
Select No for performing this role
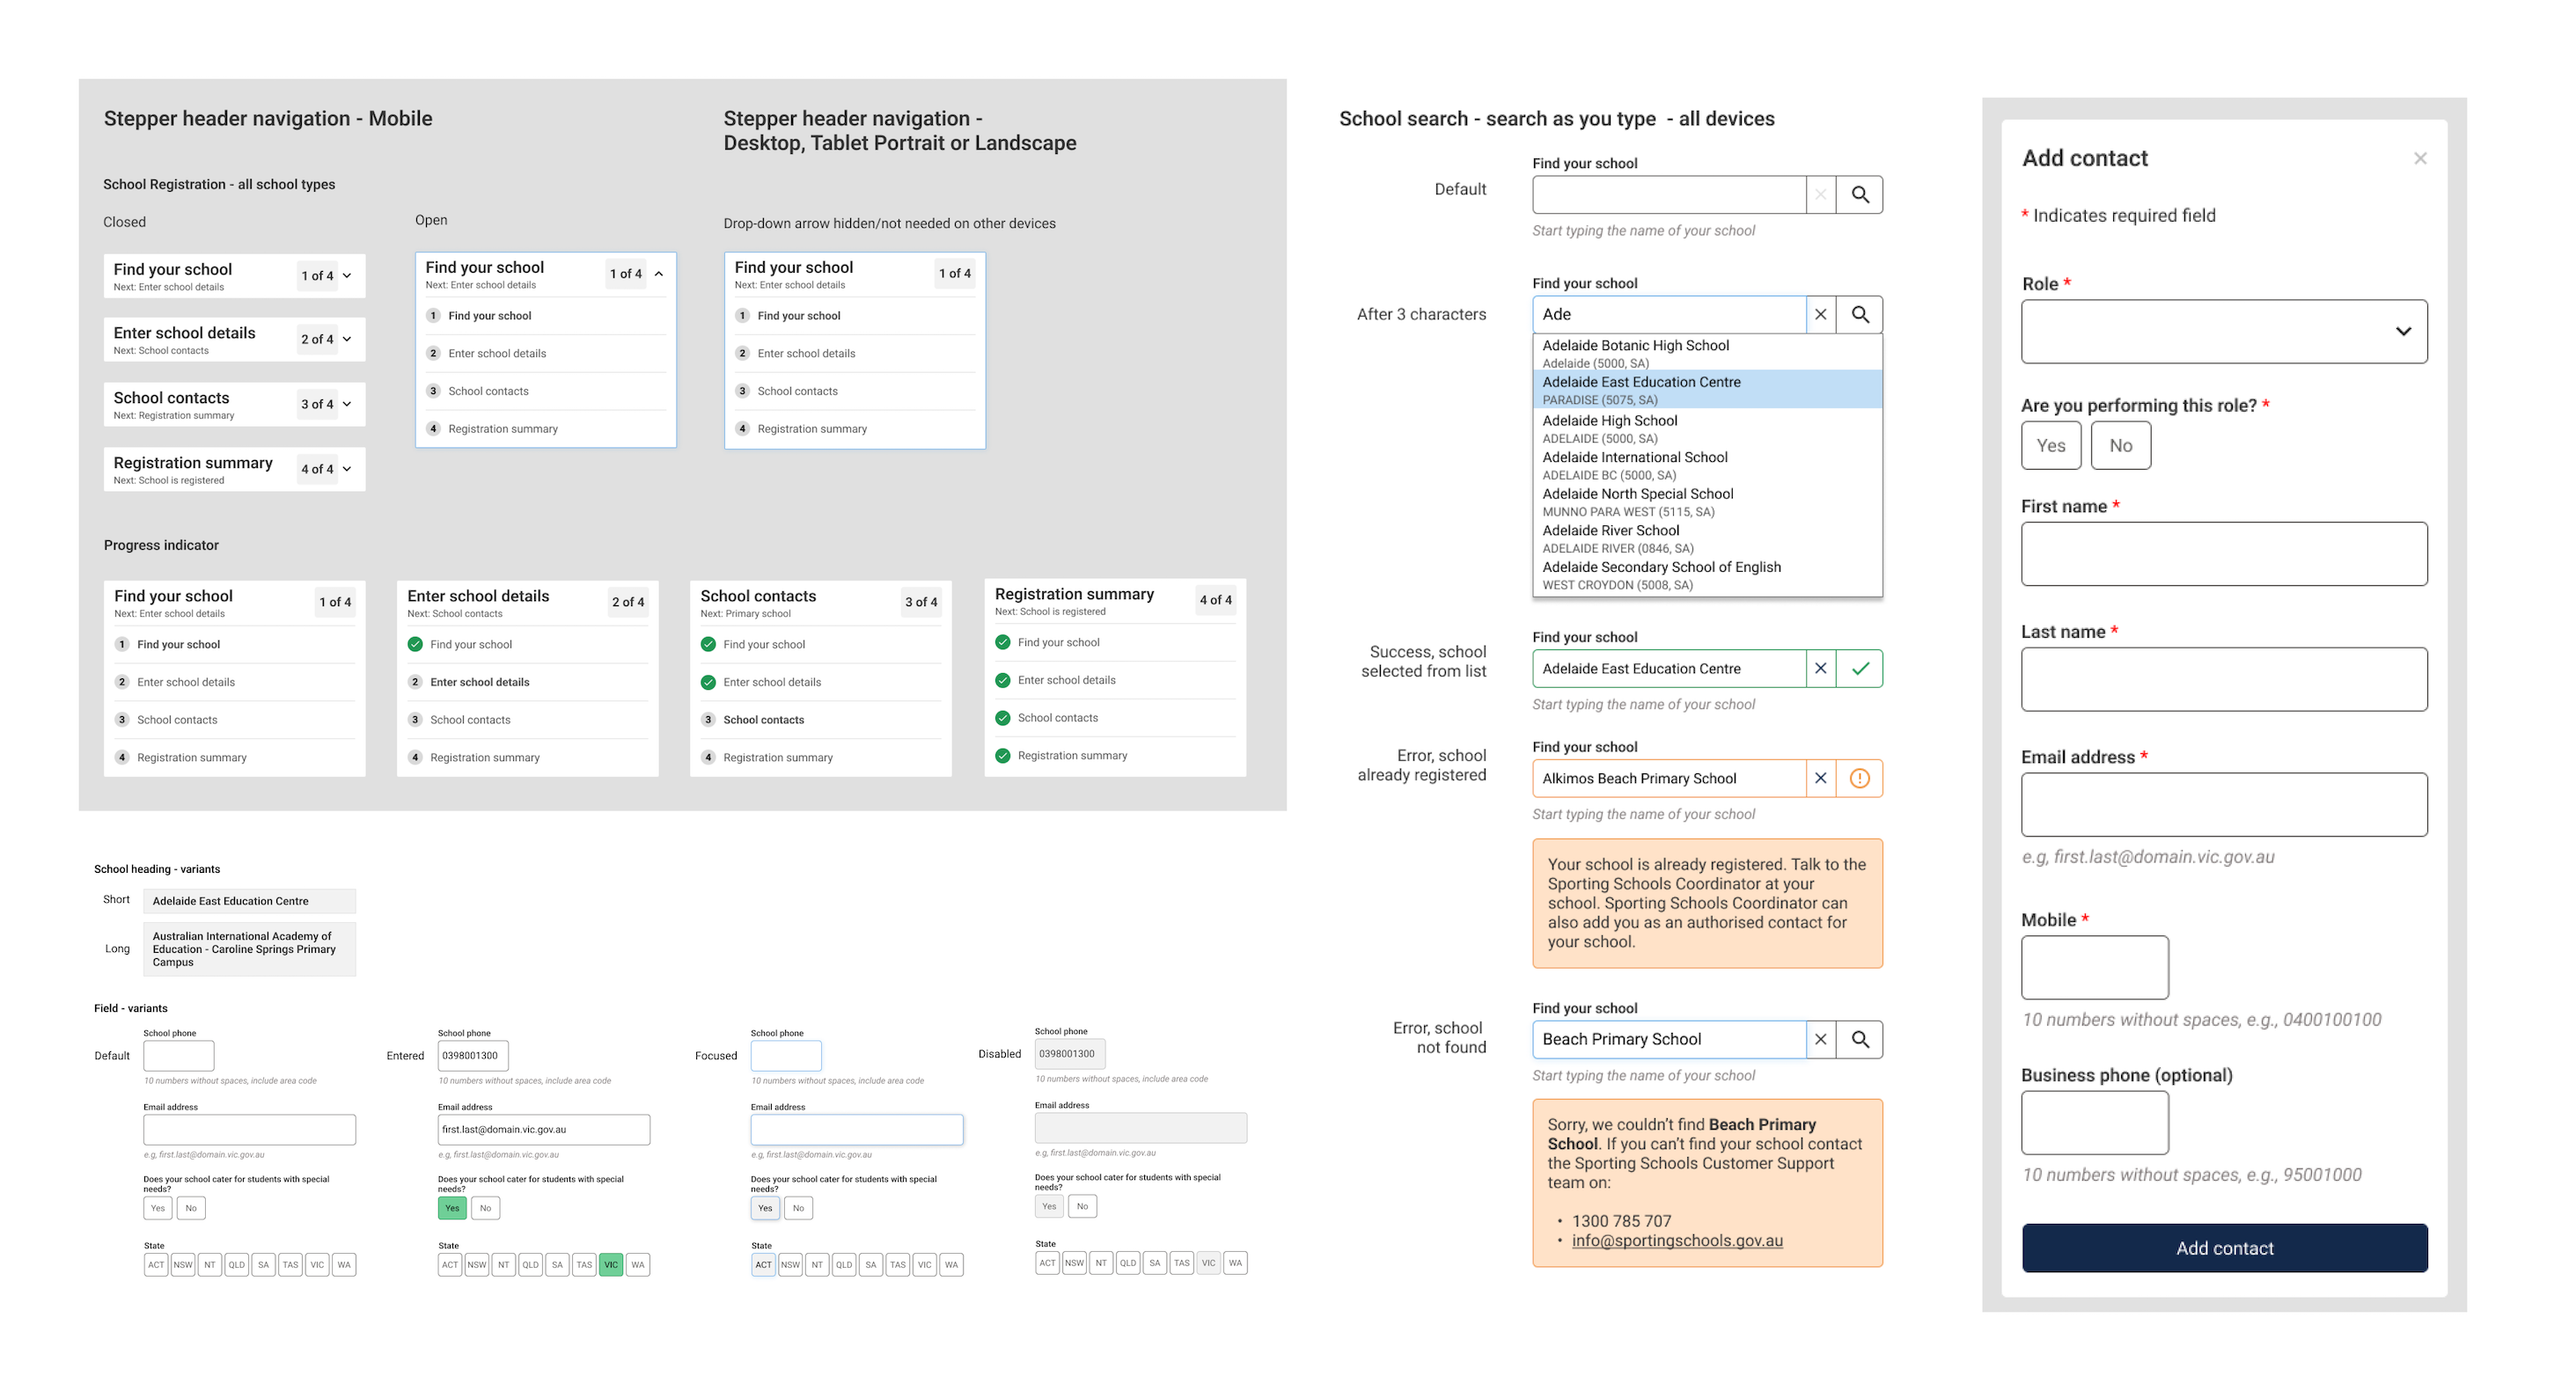[2120, 445]
